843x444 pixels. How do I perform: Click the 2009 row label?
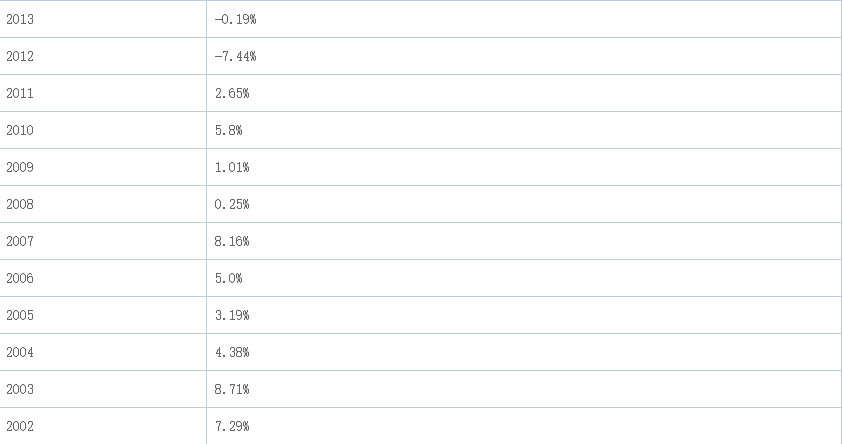point(20,167)
